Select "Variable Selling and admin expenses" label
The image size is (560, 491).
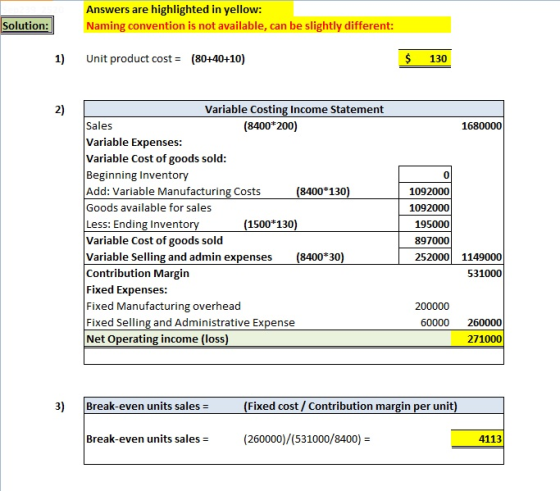179,257
